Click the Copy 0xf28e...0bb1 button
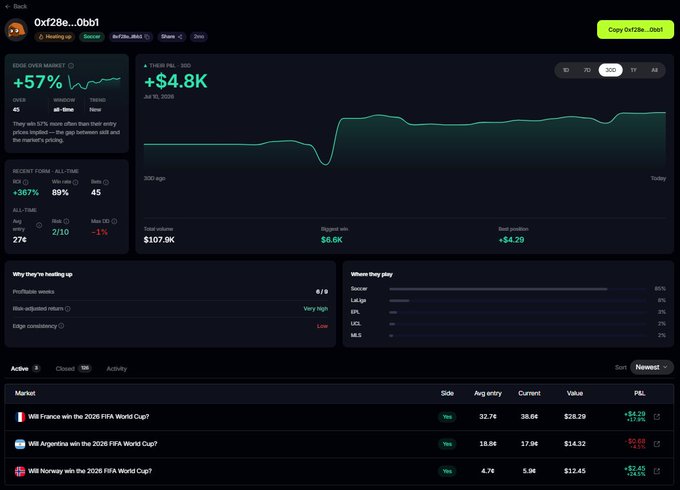The width and height of the screenshot is (680, 490). 635,29
